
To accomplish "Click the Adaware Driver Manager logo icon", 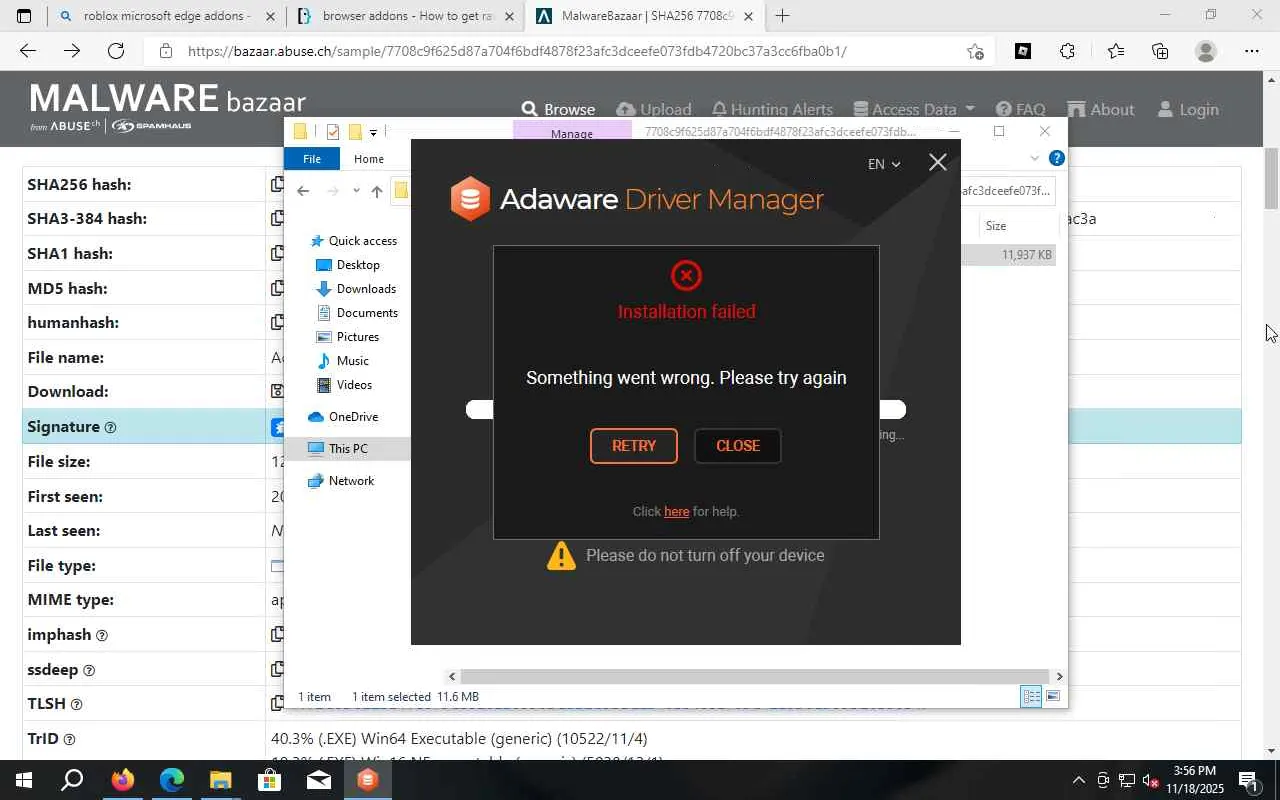I will [x=470, y=199].
